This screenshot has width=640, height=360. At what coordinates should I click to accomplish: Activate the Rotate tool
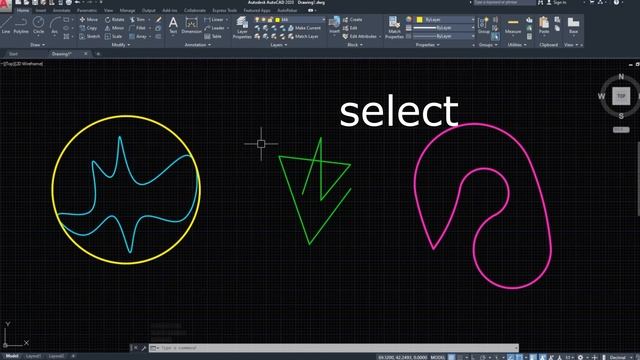click(114, 20)
